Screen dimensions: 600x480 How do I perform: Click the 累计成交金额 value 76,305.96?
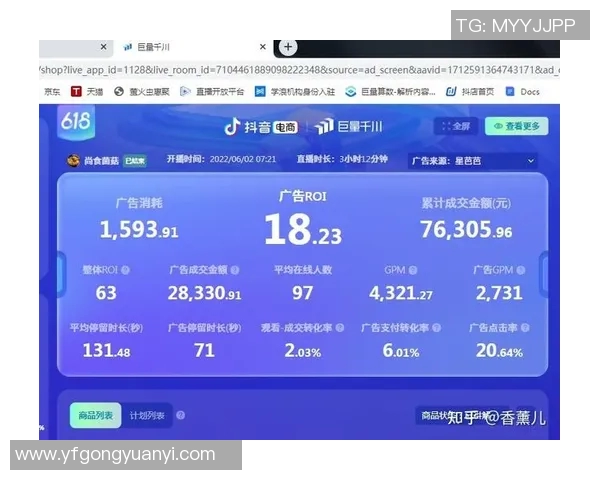point(466,230)
